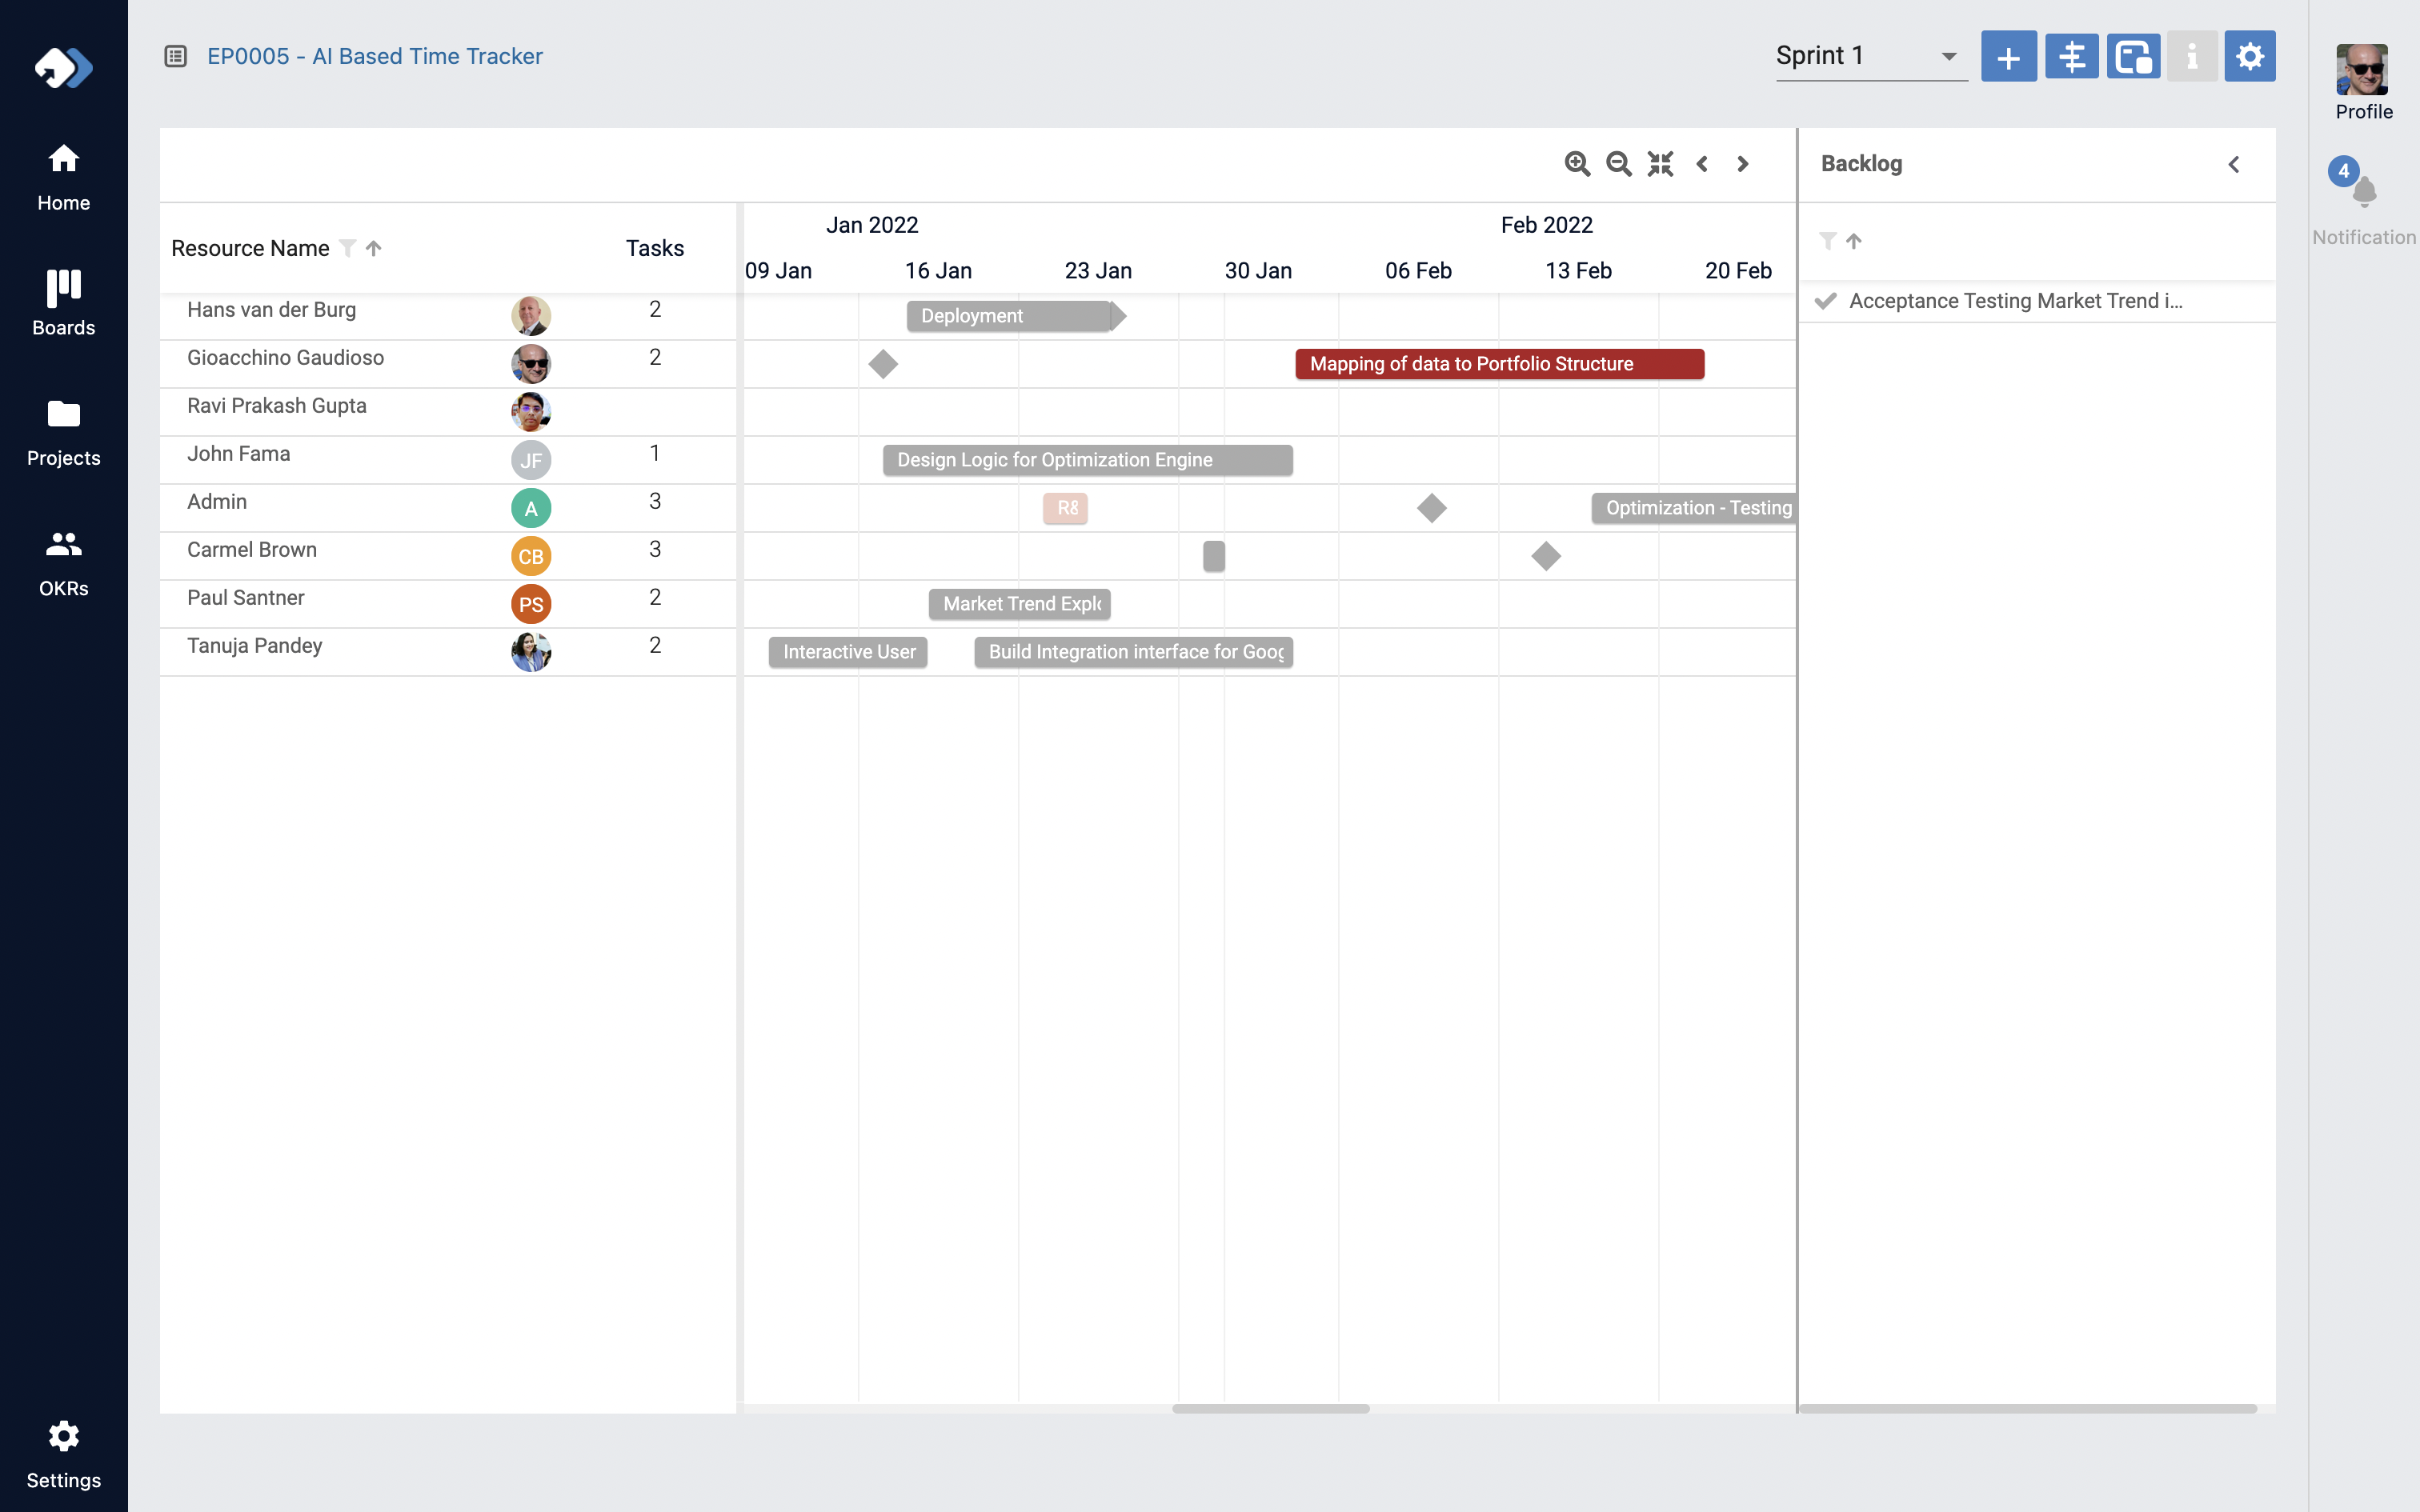This screenshot has width=2420, height=1512.
Task: Click the EP0005 AI Based Time Tracker link
Action: pyautogui.click(x=375, y=56)
